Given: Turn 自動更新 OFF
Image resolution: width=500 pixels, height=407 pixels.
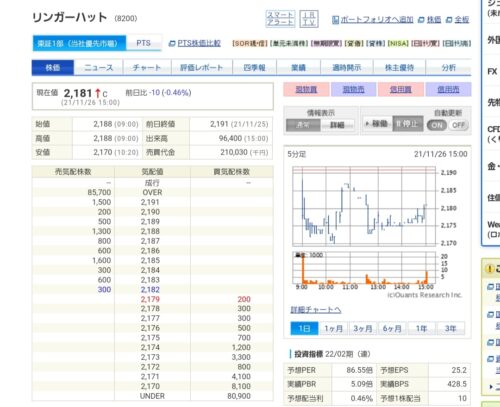Looking at the screenshot, I should click(x=458, y=125).
